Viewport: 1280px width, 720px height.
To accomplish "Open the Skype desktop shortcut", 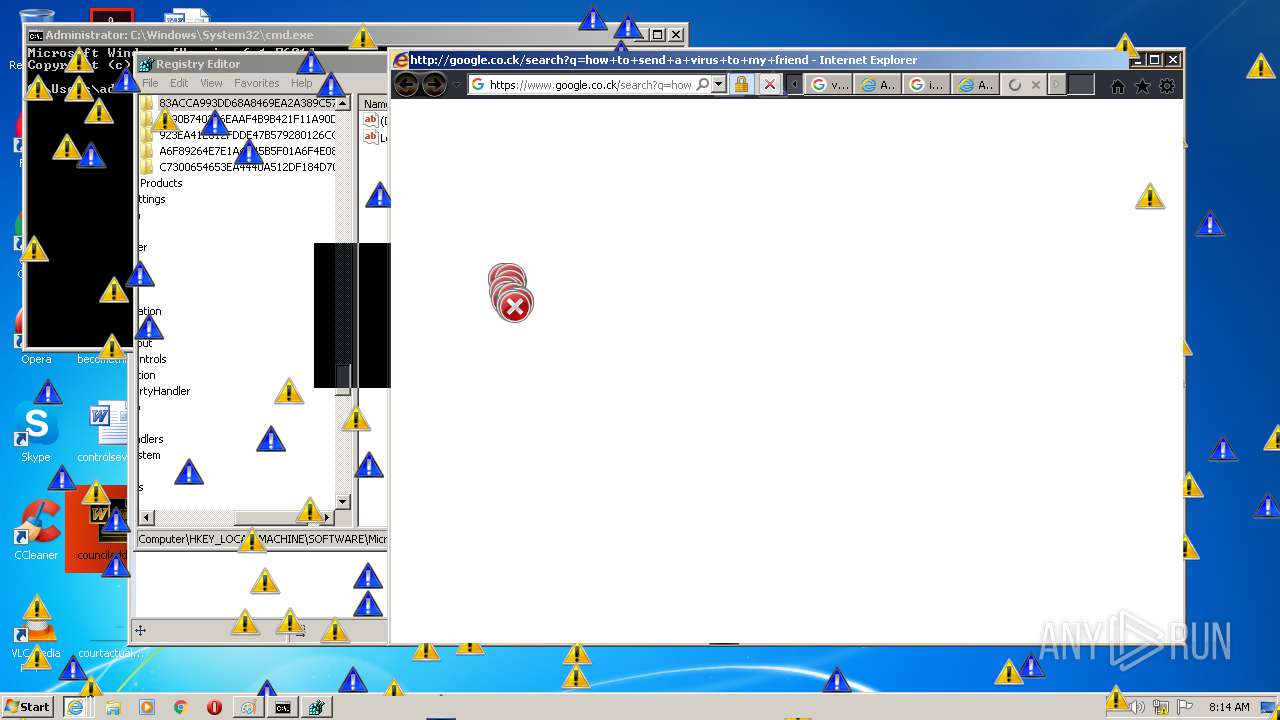I will point(36,432).
